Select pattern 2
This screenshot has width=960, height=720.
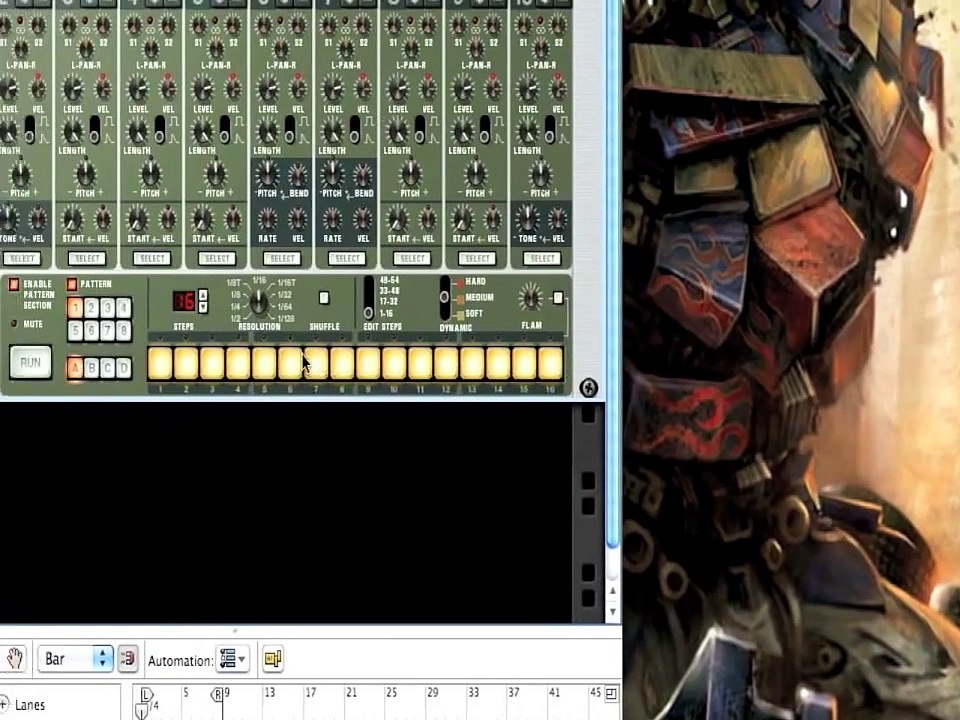click(x=91, y=307)
